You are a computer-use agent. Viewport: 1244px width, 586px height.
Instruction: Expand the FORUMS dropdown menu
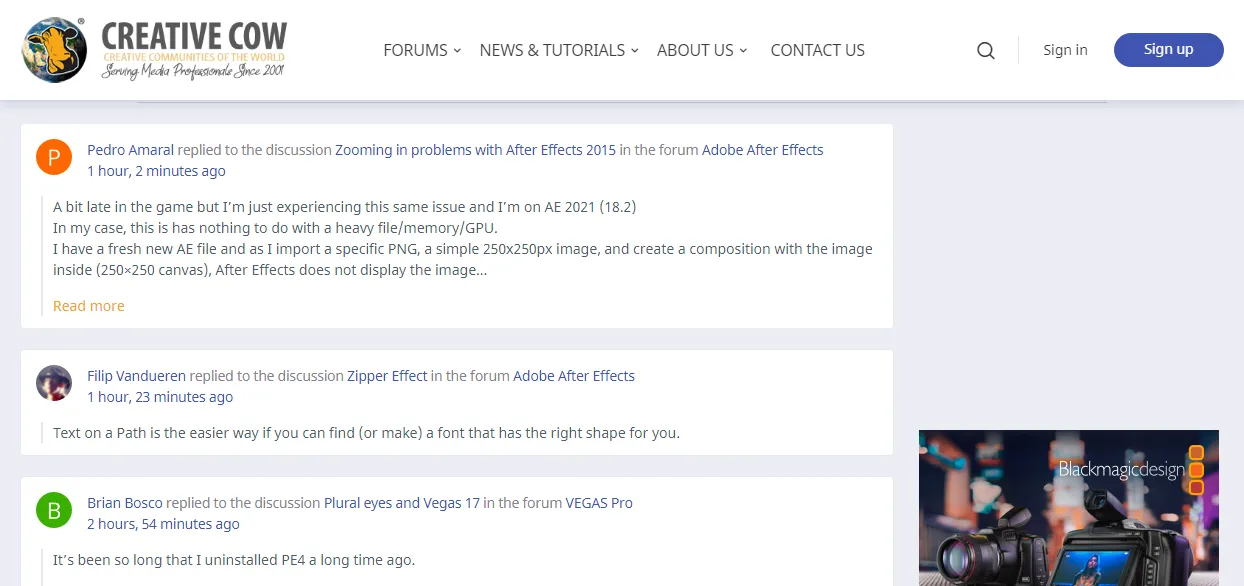click(422, 50)
